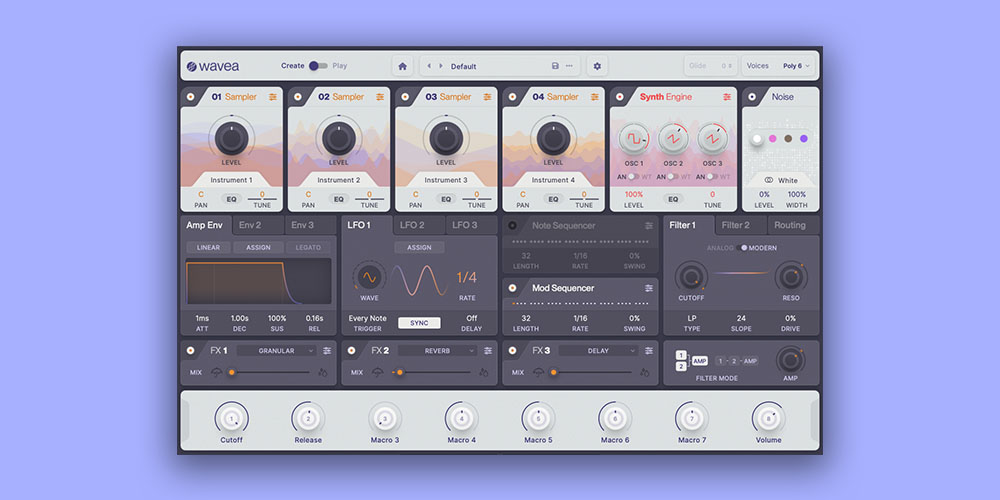Save the Default preset

click(x=555, y=66)
